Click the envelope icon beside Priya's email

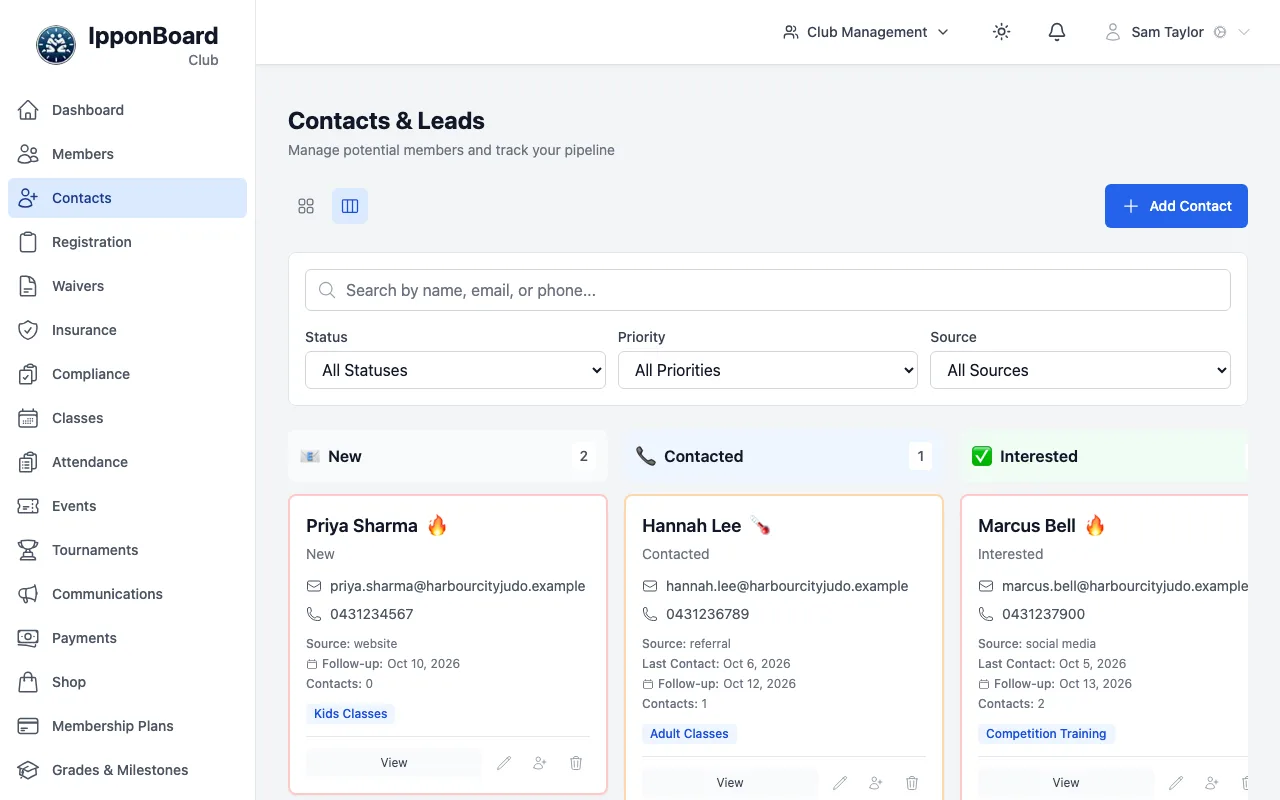[x=314, y=586]
